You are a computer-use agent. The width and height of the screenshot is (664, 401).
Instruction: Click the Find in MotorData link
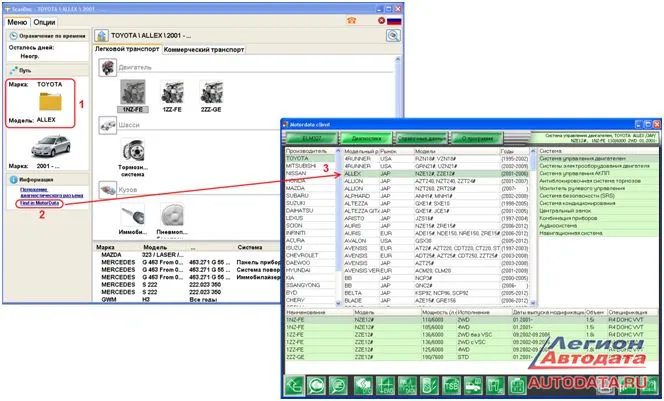(x=39, y=204)
